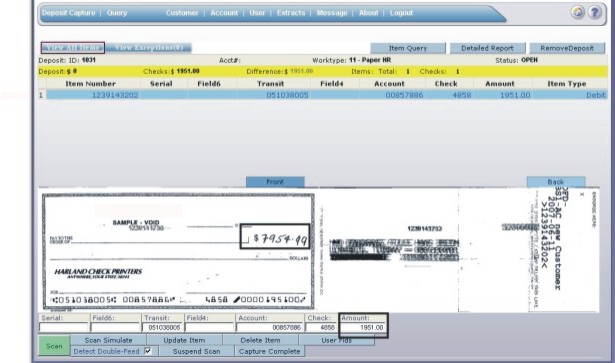
Task: Open the Query menu item
Action: (117, 13)
